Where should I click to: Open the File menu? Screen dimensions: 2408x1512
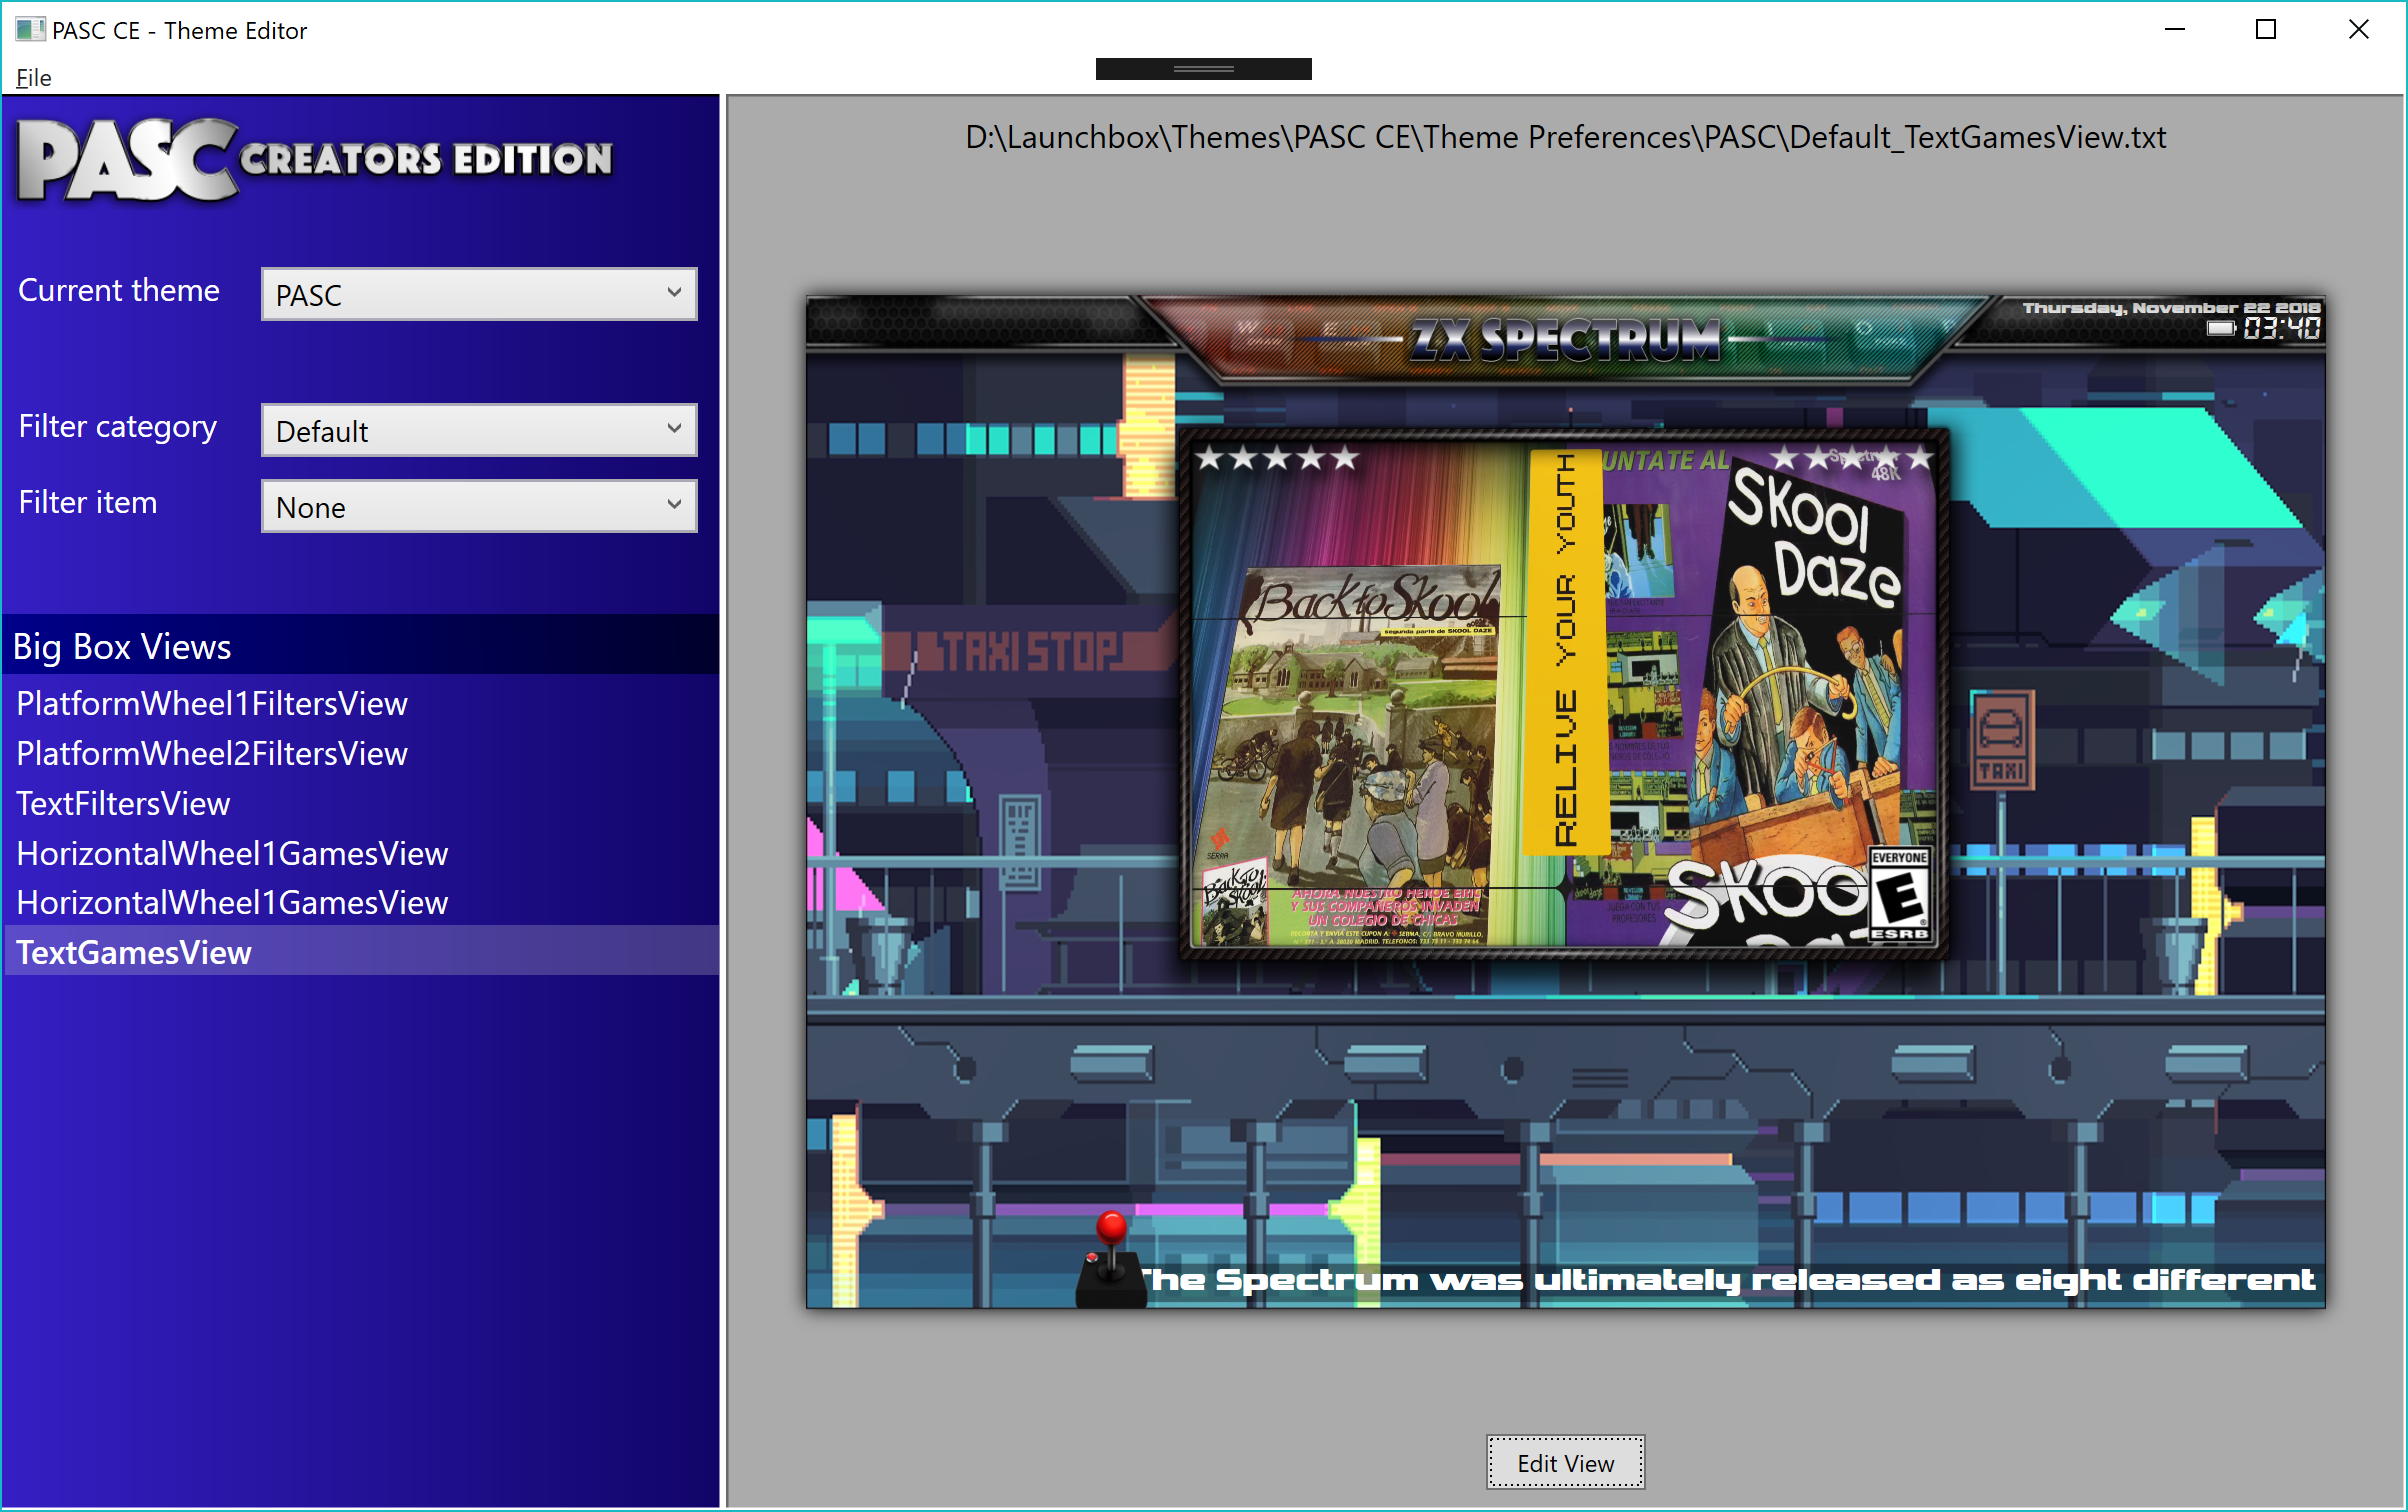(33, 77)
